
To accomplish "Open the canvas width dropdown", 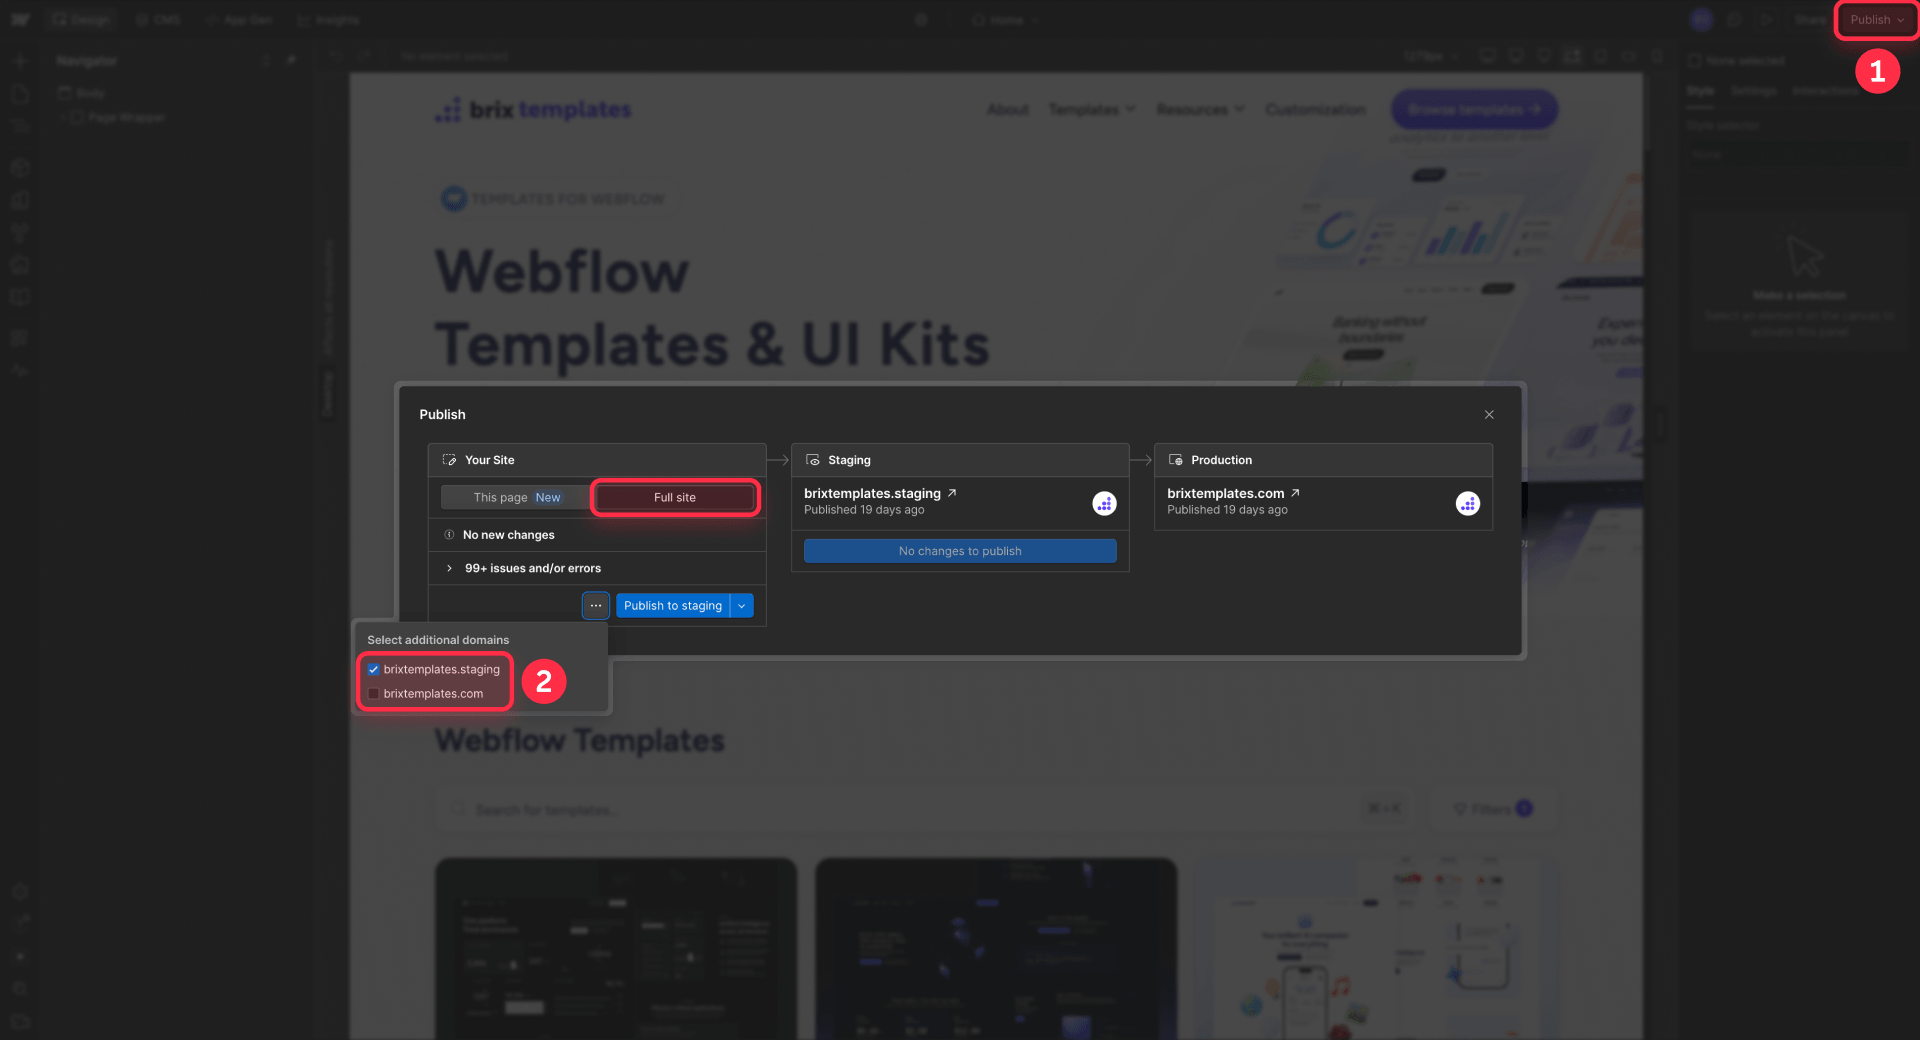I will tap(1431, 57).
